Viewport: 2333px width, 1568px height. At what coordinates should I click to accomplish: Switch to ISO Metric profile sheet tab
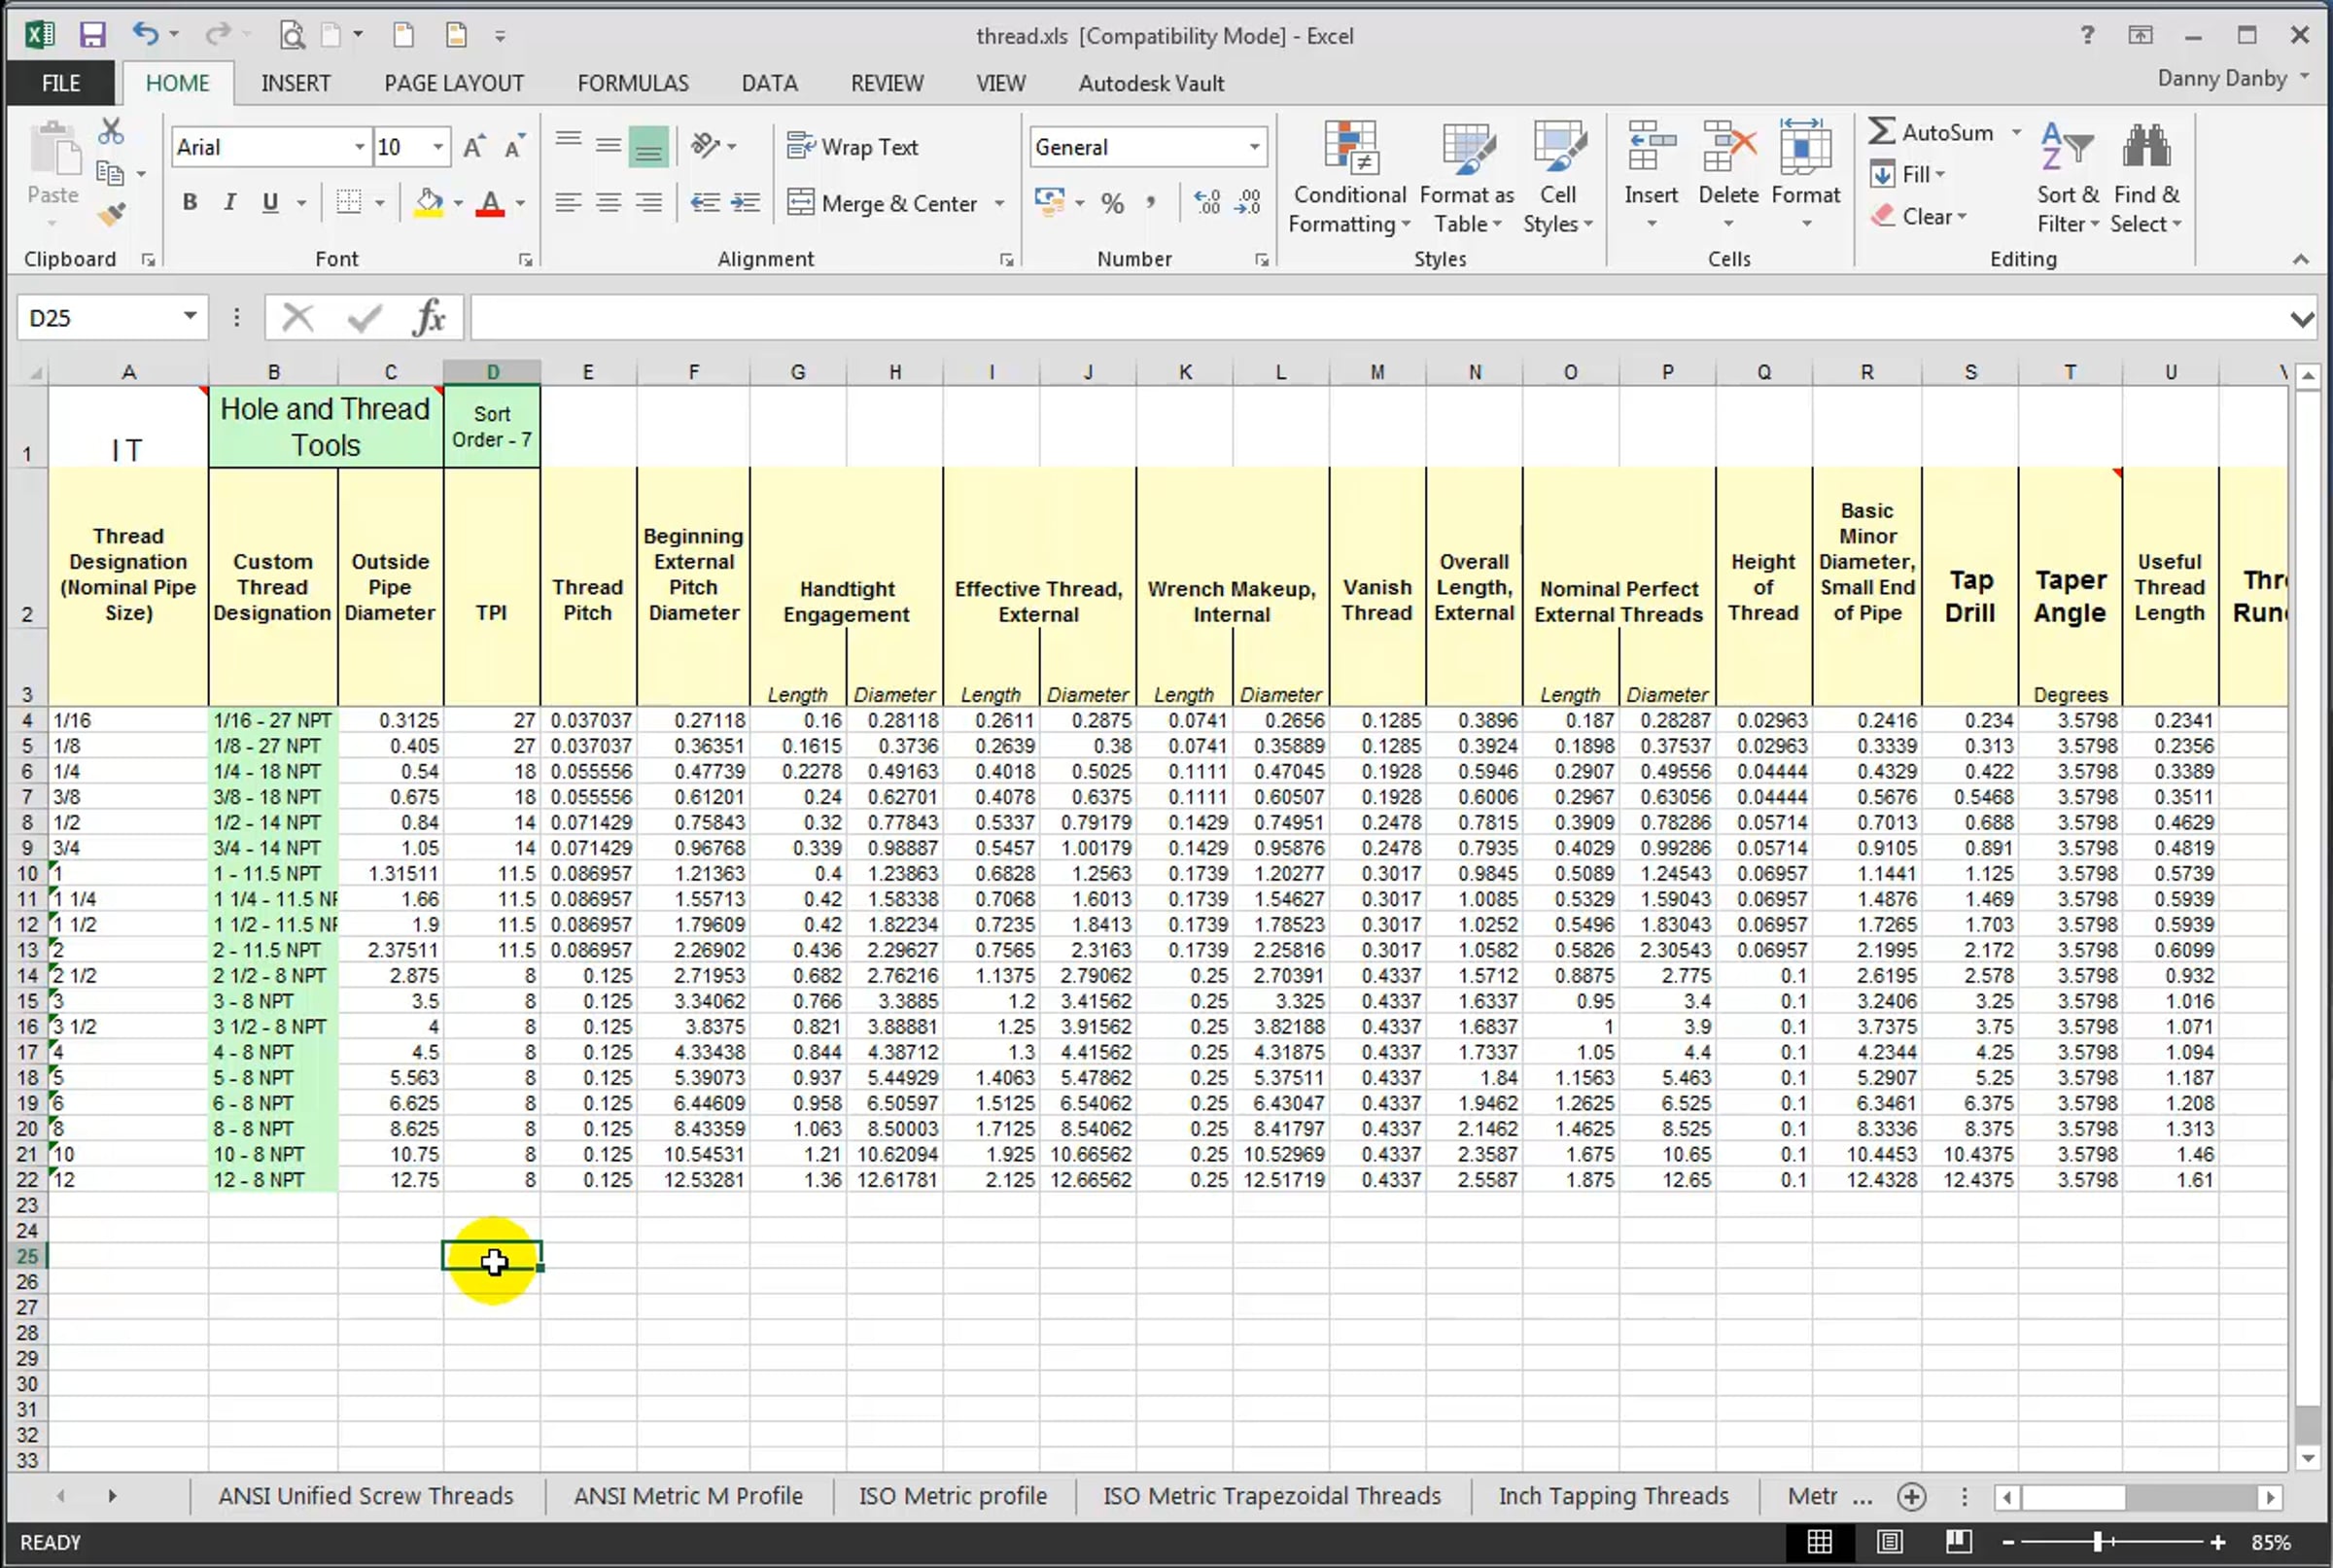click(952, 1496)
